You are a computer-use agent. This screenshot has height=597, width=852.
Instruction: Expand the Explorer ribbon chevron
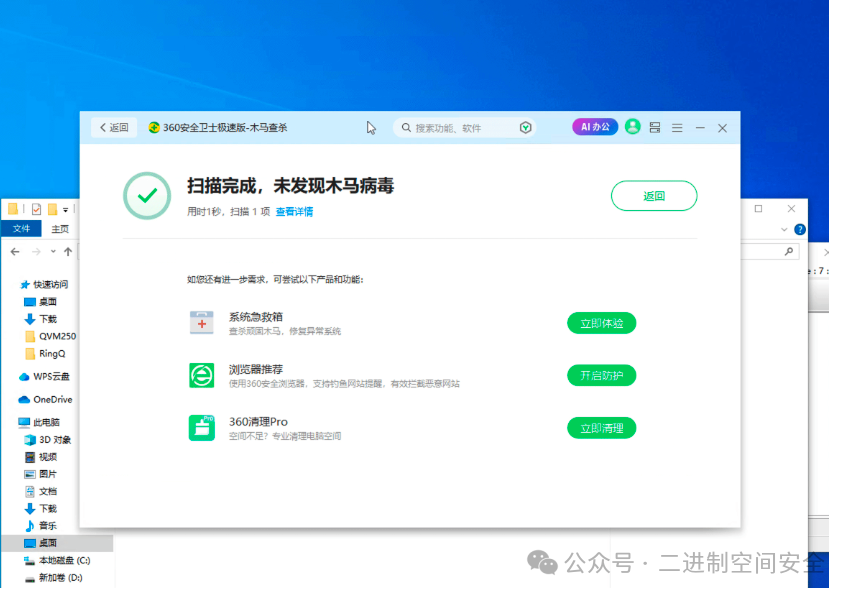(x=784, y=229)
